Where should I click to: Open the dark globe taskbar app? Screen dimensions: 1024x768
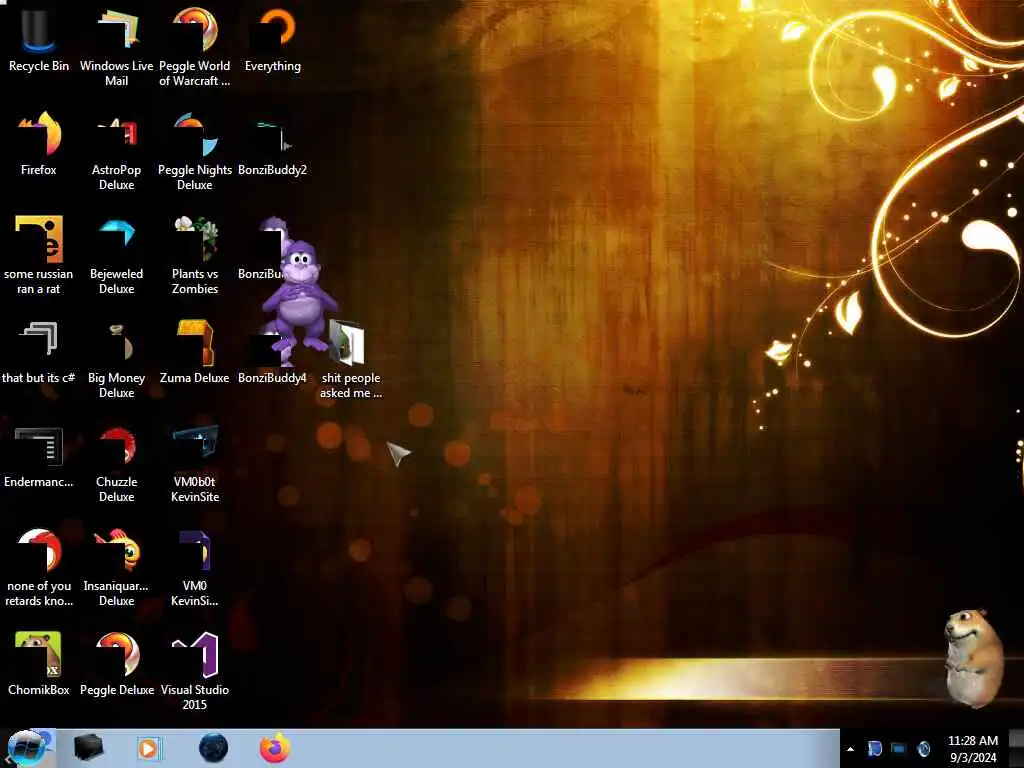click(x=214, y=748)
